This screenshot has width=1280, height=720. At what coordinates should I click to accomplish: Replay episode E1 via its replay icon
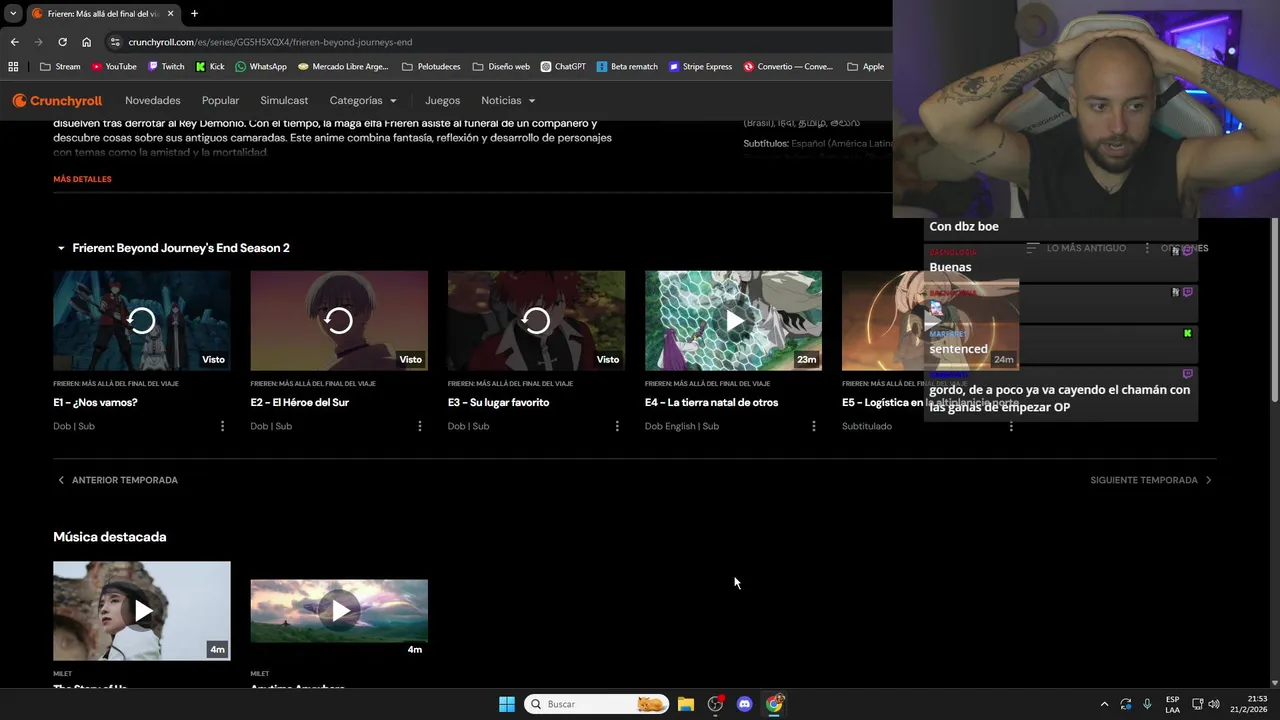(142, 321)
